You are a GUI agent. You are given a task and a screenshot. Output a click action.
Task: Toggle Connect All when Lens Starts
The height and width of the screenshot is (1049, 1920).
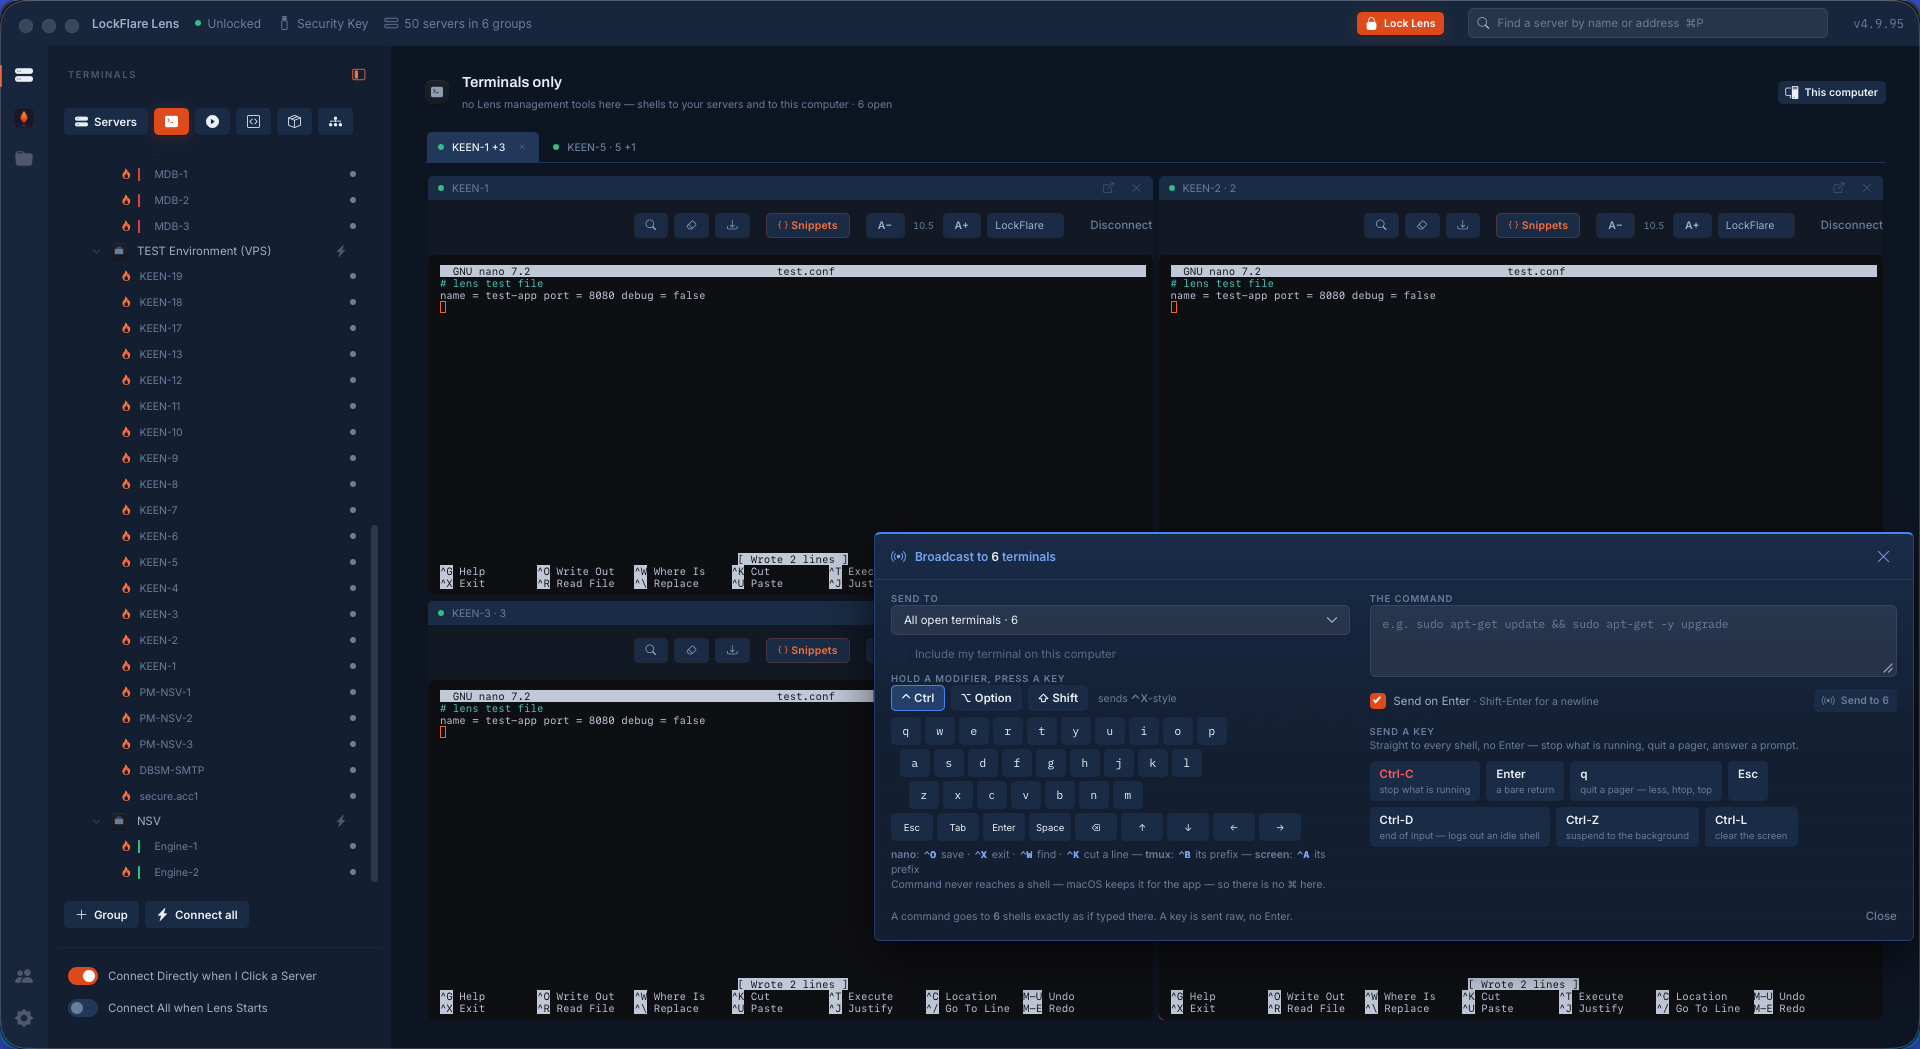click(x=83, y=1008)
